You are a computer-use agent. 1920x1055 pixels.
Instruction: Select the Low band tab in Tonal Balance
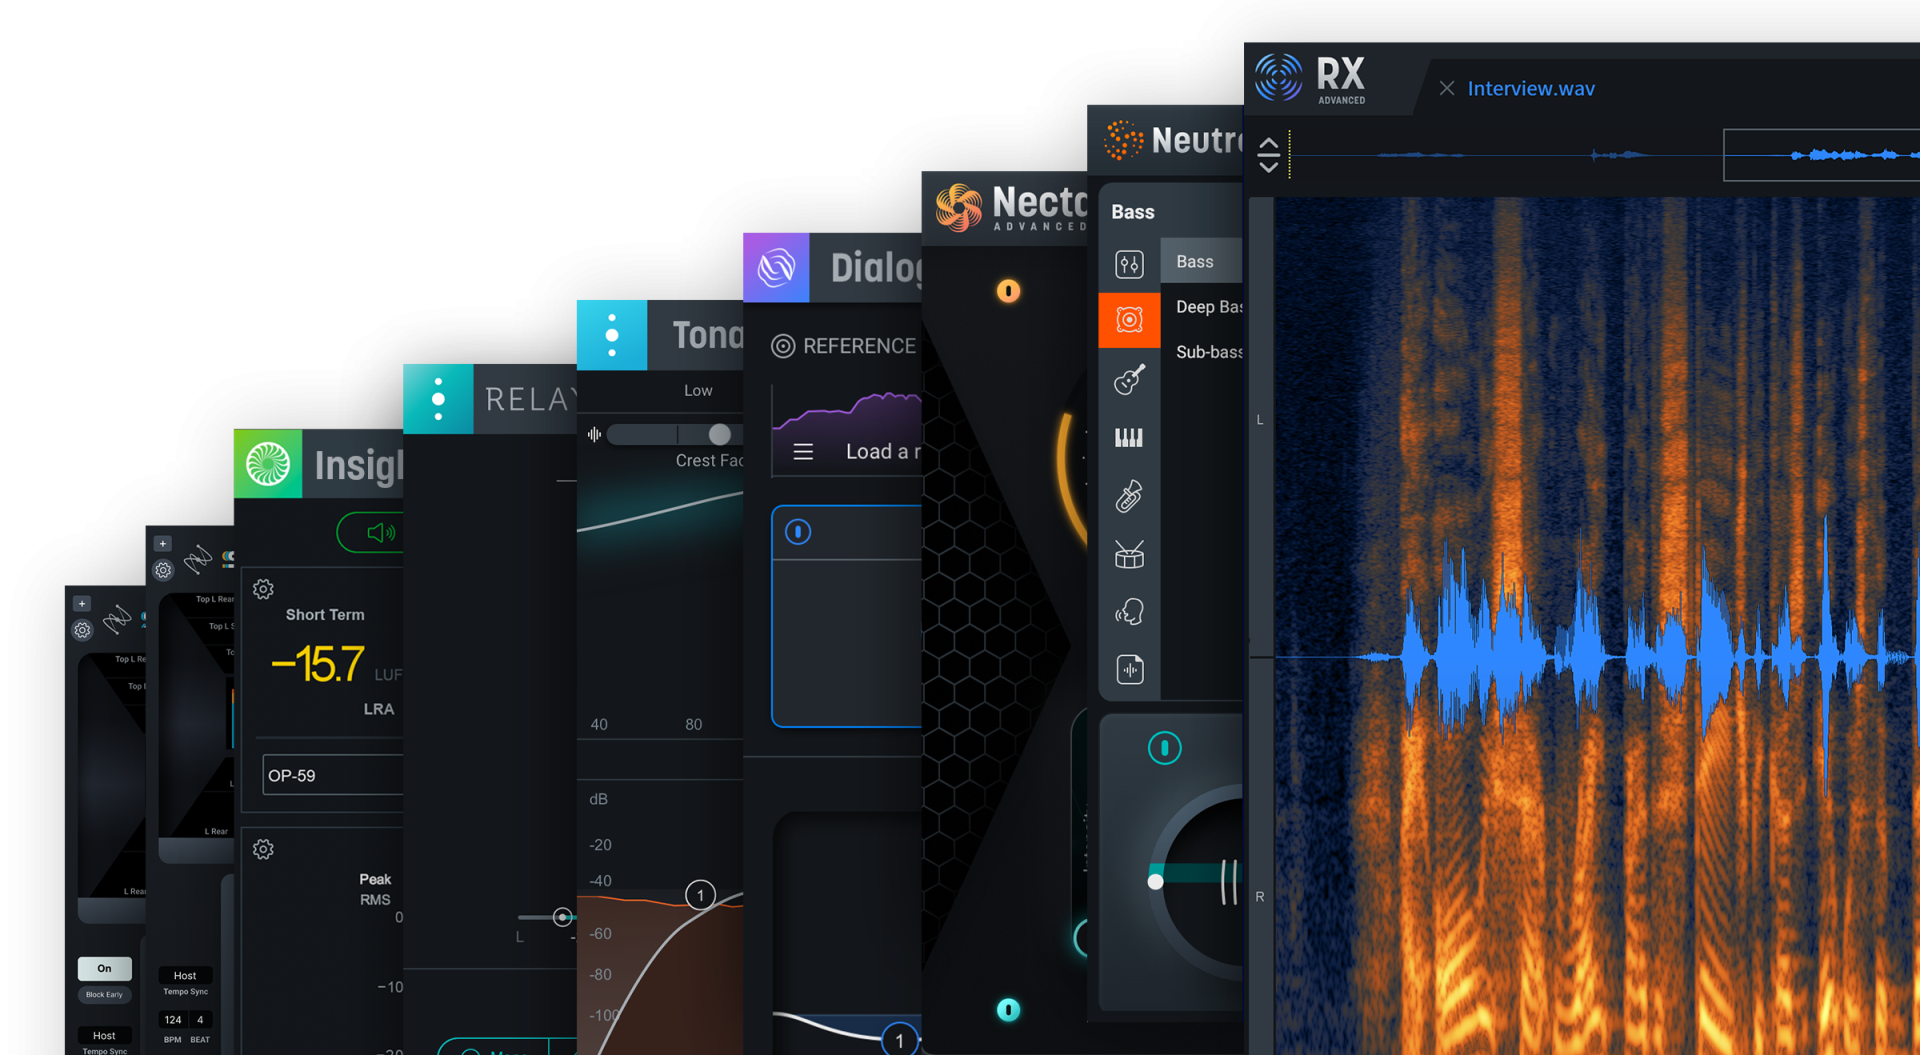tap(698, 390)
